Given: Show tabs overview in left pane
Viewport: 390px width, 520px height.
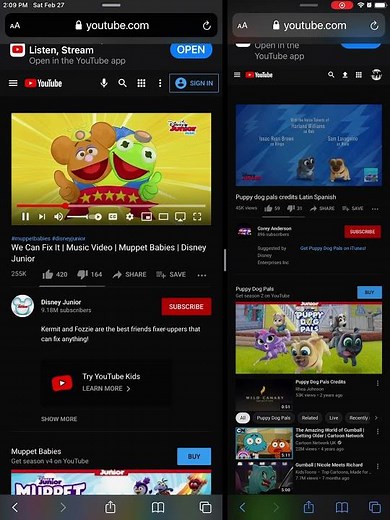Looking at the screenshot, I should coord(205,507).
